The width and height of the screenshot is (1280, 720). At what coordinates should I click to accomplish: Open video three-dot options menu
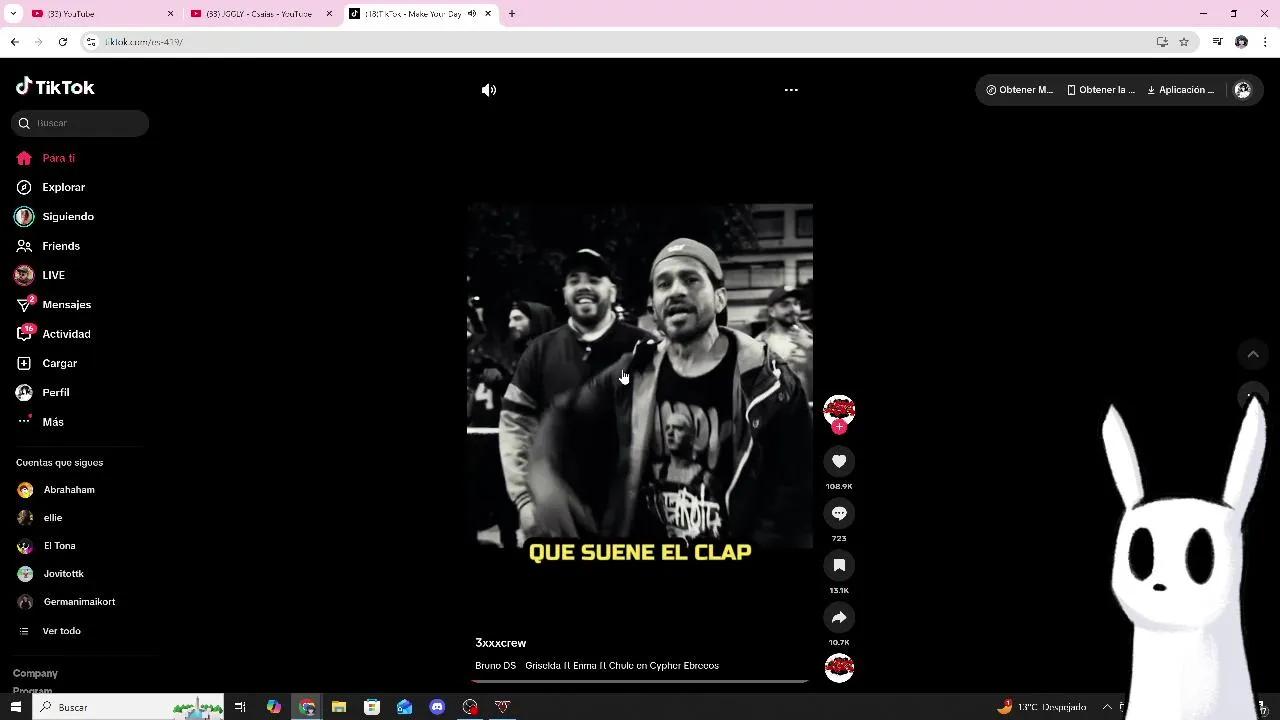pyautogui.click(x=791, y=90)
